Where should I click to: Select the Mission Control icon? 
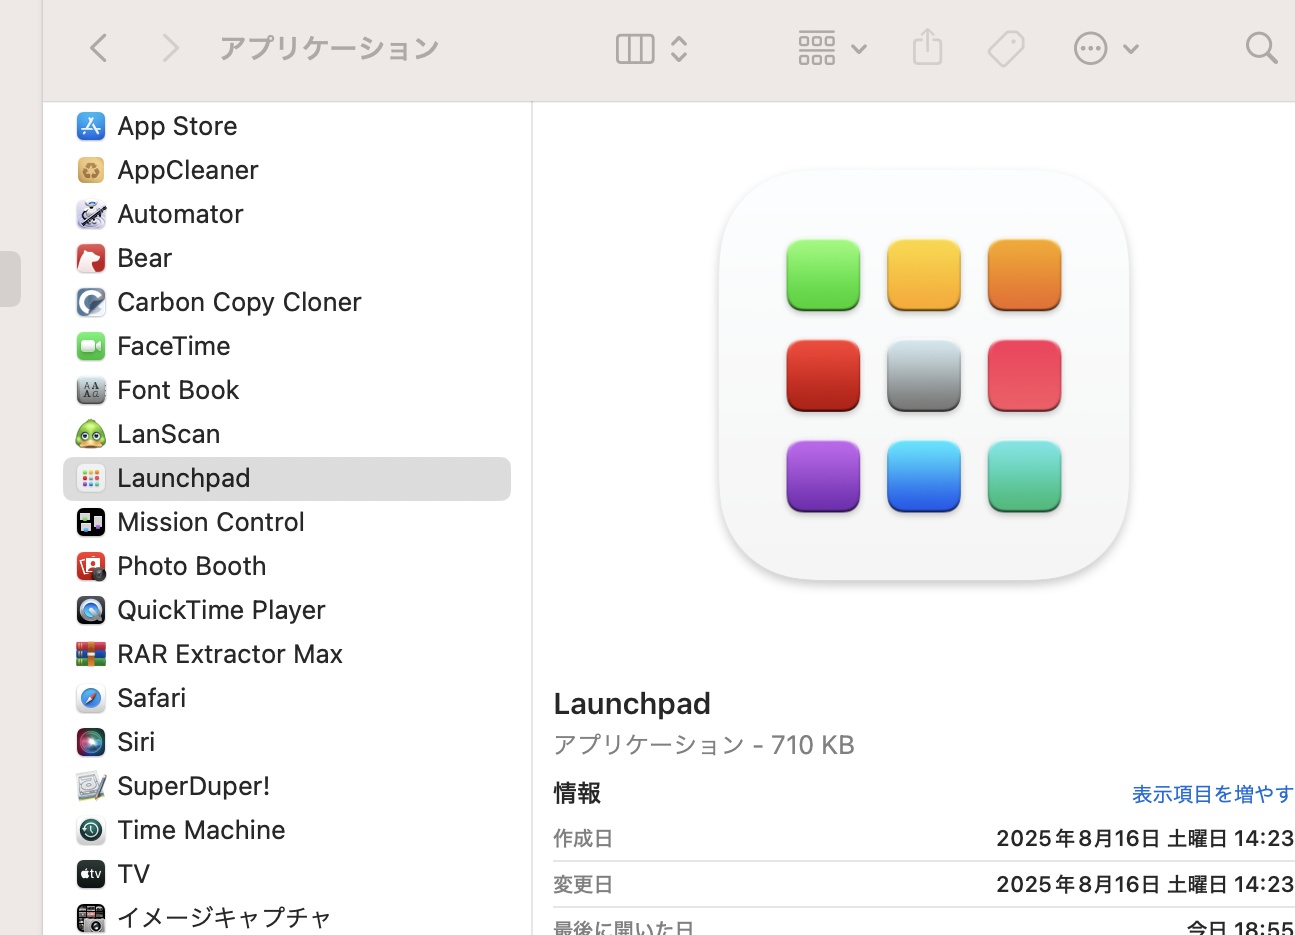pos(91,522)
